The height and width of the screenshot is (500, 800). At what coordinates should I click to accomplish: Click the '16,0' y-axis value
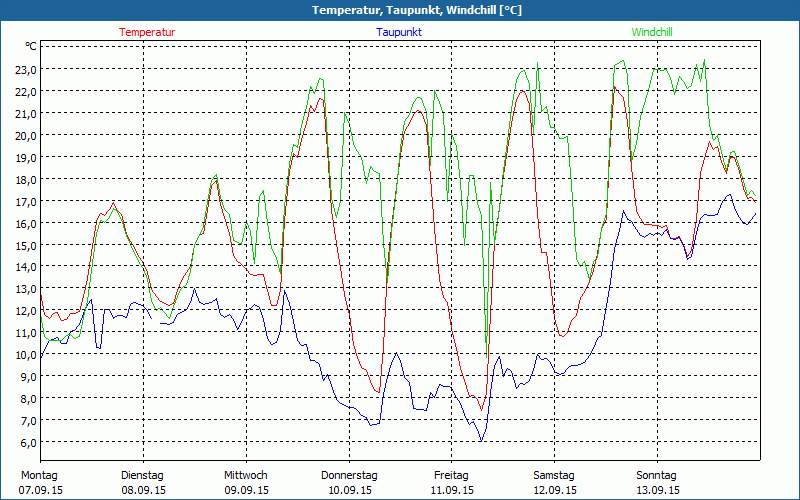(26, 223)
